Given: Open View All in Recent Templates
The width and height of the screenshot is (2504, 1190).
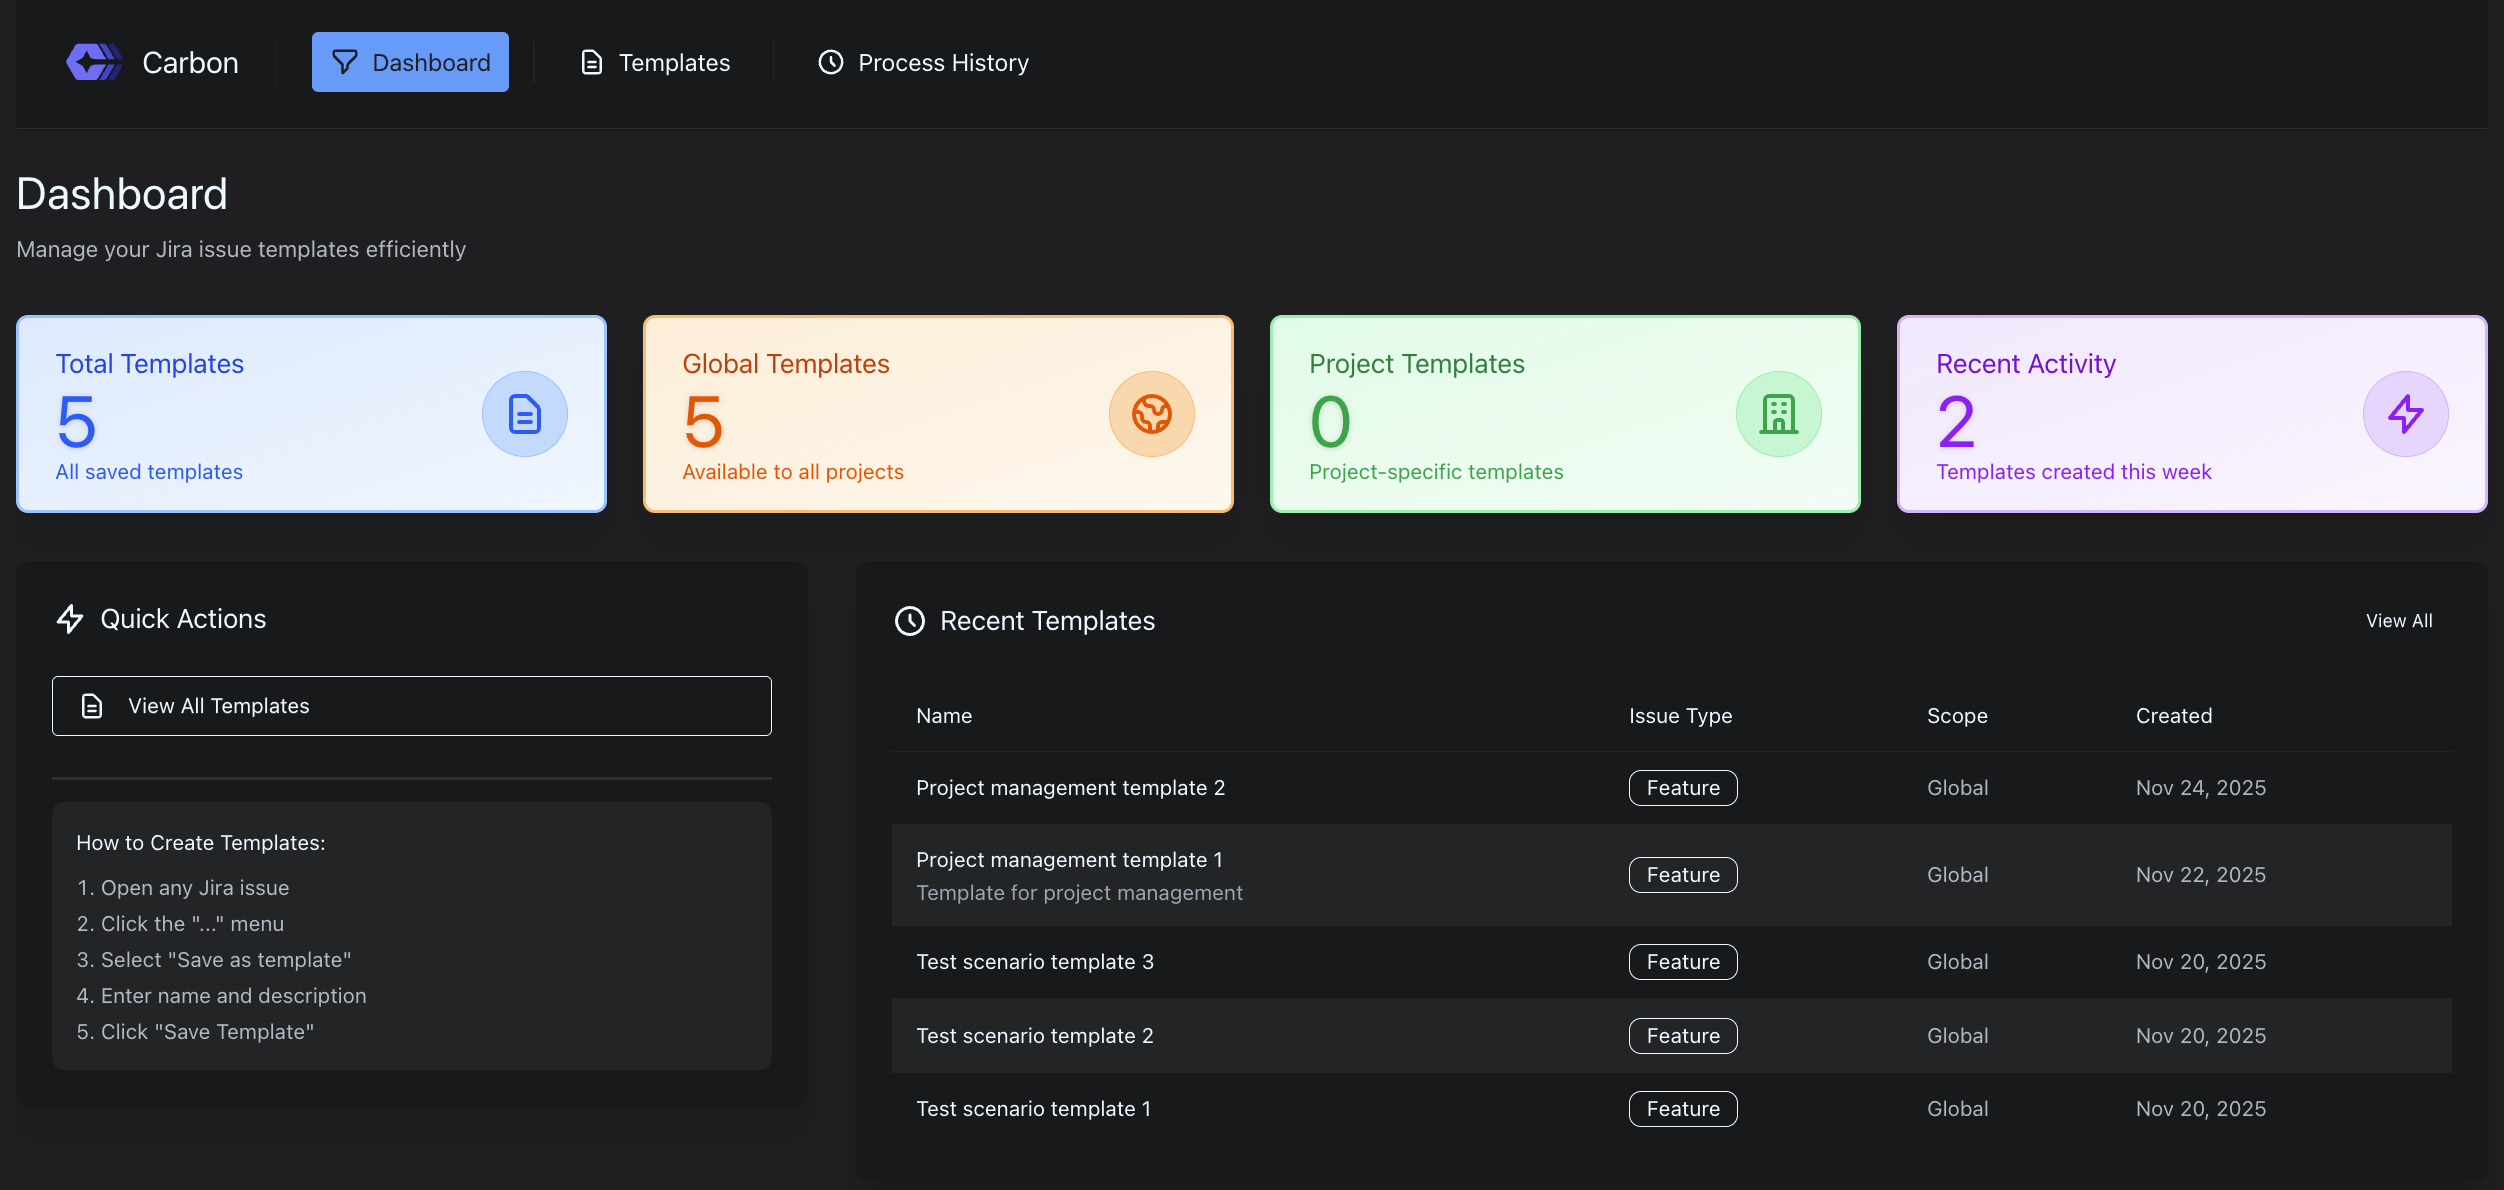Looking at the screenshot, I should (x=2399, y=620).
